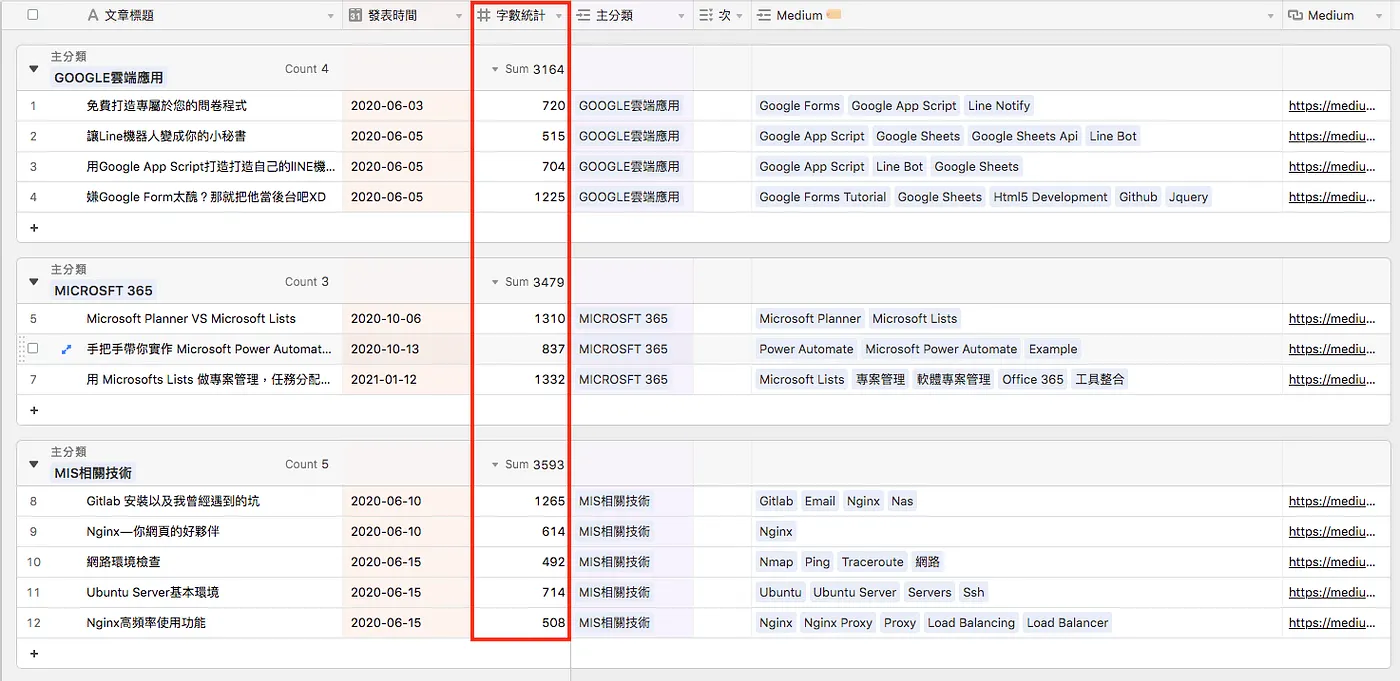
Task: Select word count cell 492
Action: pos(521,562)
